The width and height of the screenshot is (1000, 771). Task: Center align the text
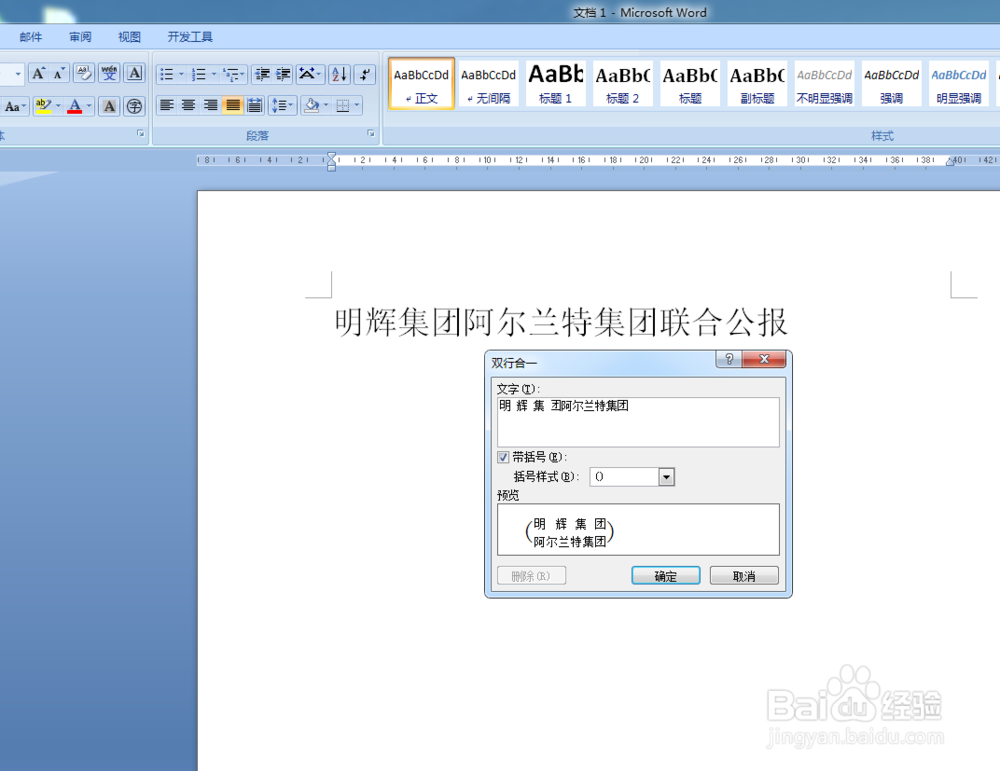click(189, 105)
